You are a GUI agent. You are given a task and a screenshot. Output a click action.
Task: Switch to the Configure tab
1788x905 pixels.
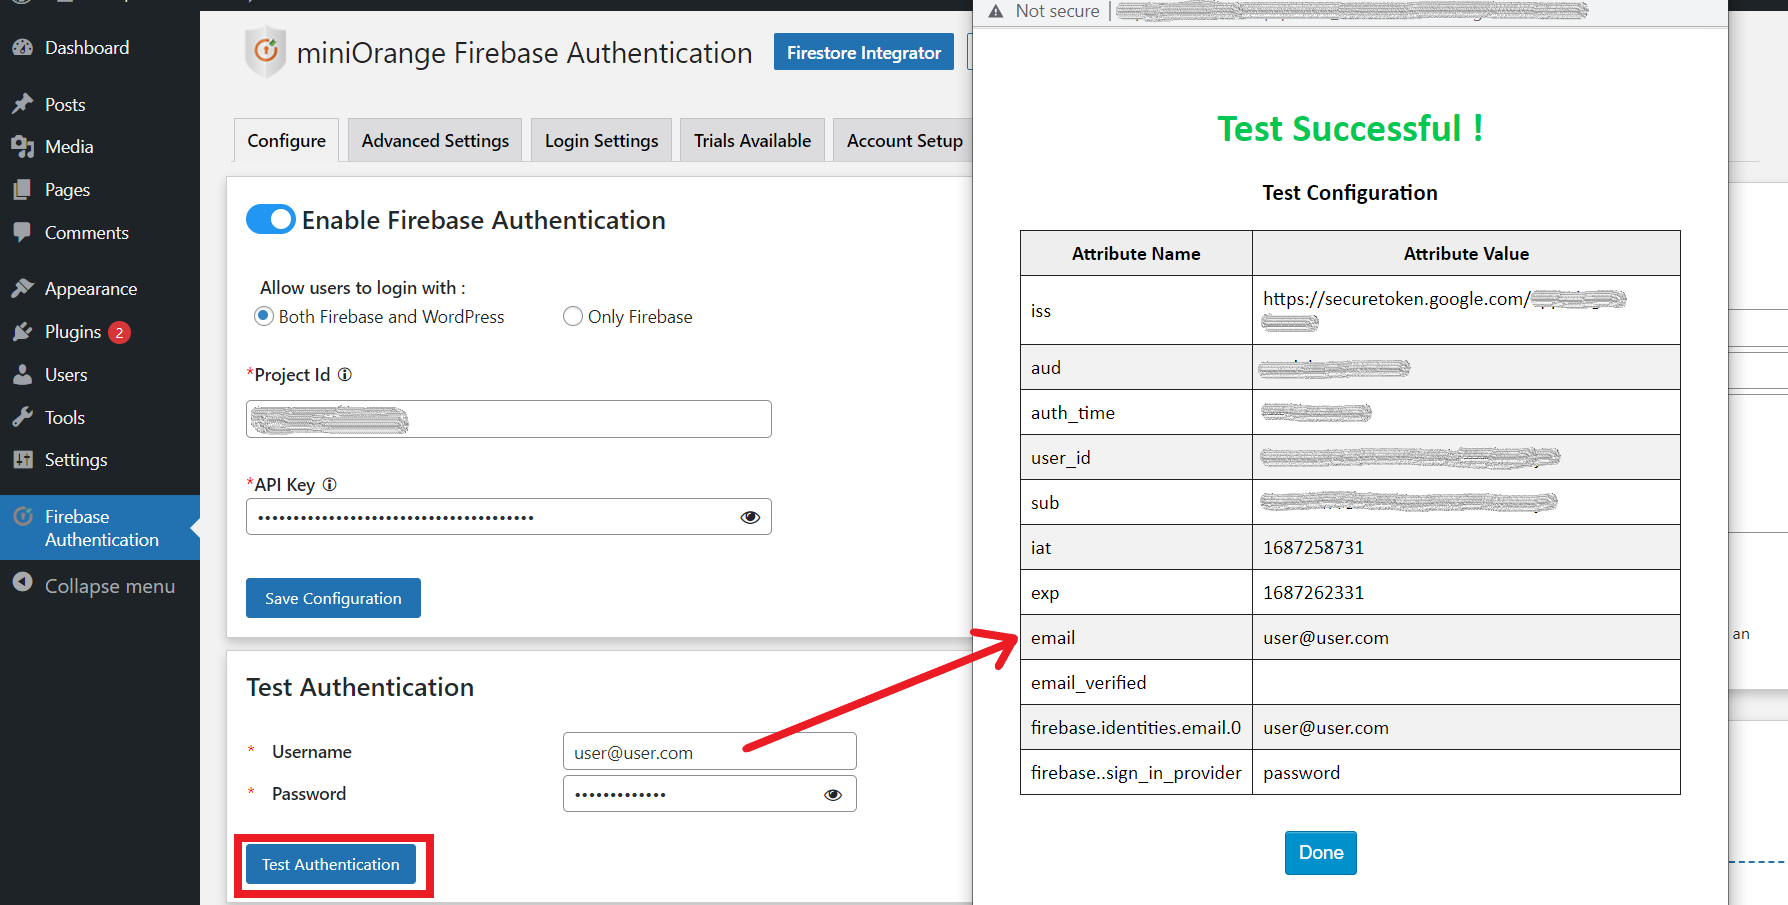pyautogui.click(x=287, y=140)
